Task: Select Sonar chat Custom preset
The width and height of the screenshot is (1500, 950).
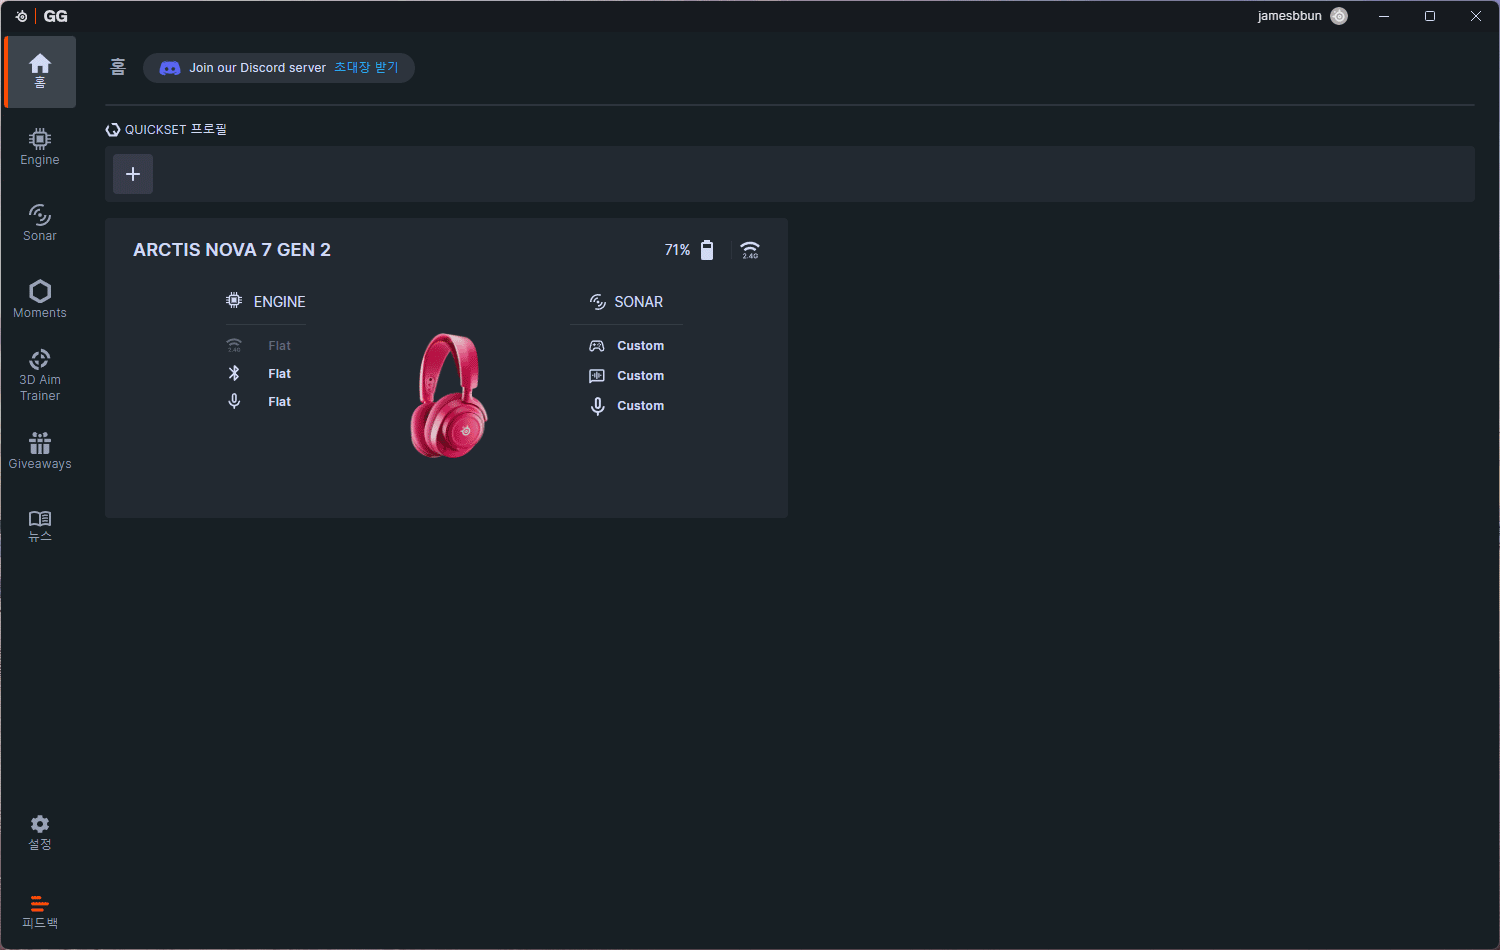Action: click(x=641, y=376)
